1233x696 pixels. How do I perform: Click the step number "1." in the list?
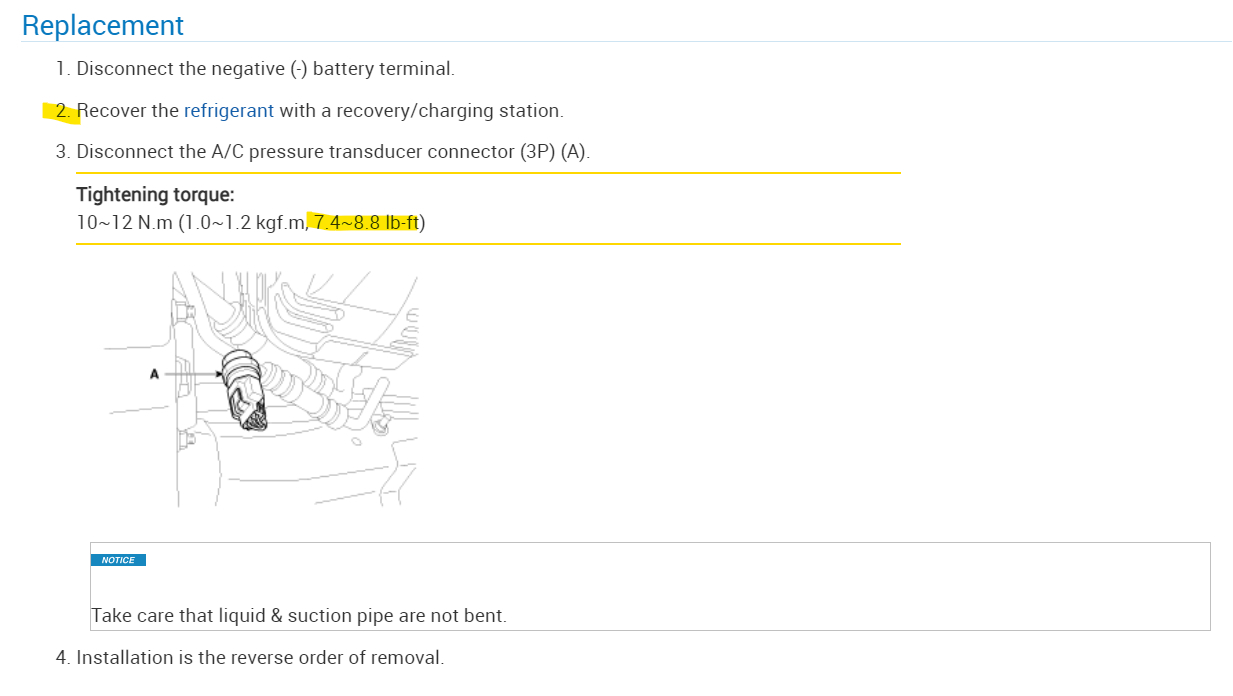pyautogui.click(x=63, y=69)
